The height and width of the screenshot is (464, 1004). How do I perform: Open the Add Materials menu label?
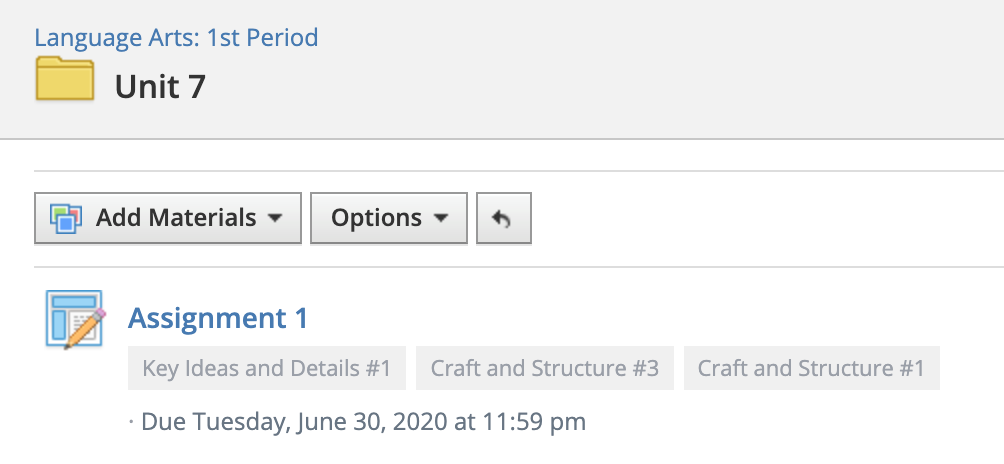tap(176, 218)
